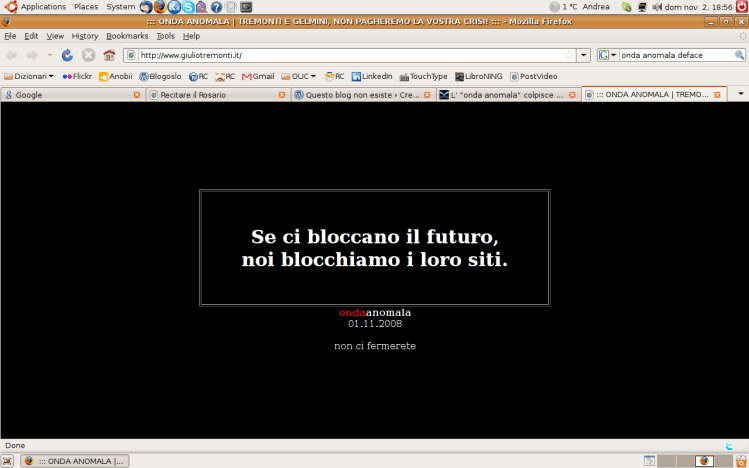Open the History menu
The height and width of the screenshot is (468, 749).
coord(85,36)
